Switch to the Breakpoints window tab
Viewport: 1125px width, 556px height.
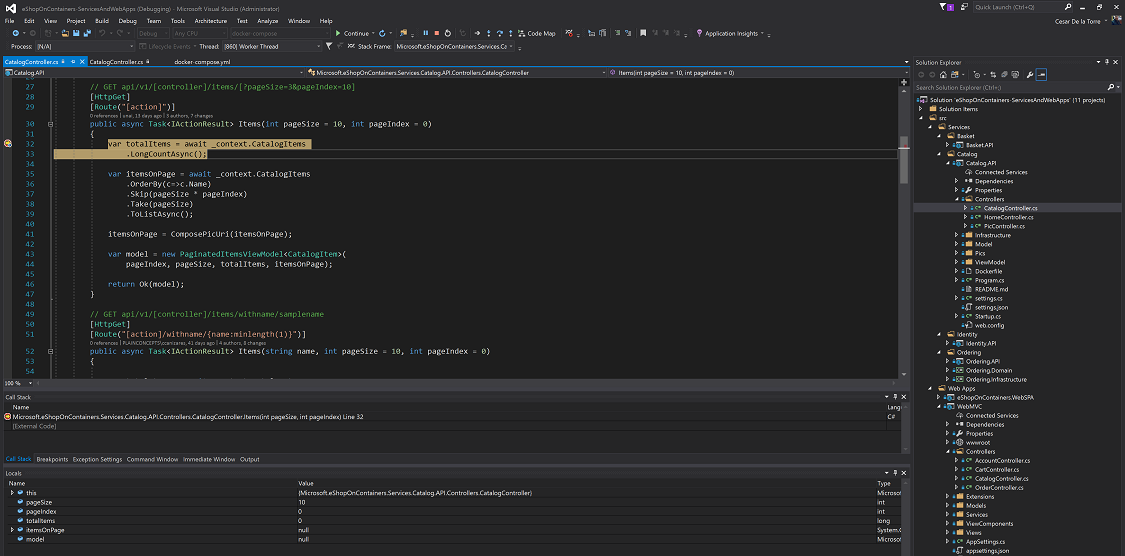pyautogui.click(x=52, y=459)
